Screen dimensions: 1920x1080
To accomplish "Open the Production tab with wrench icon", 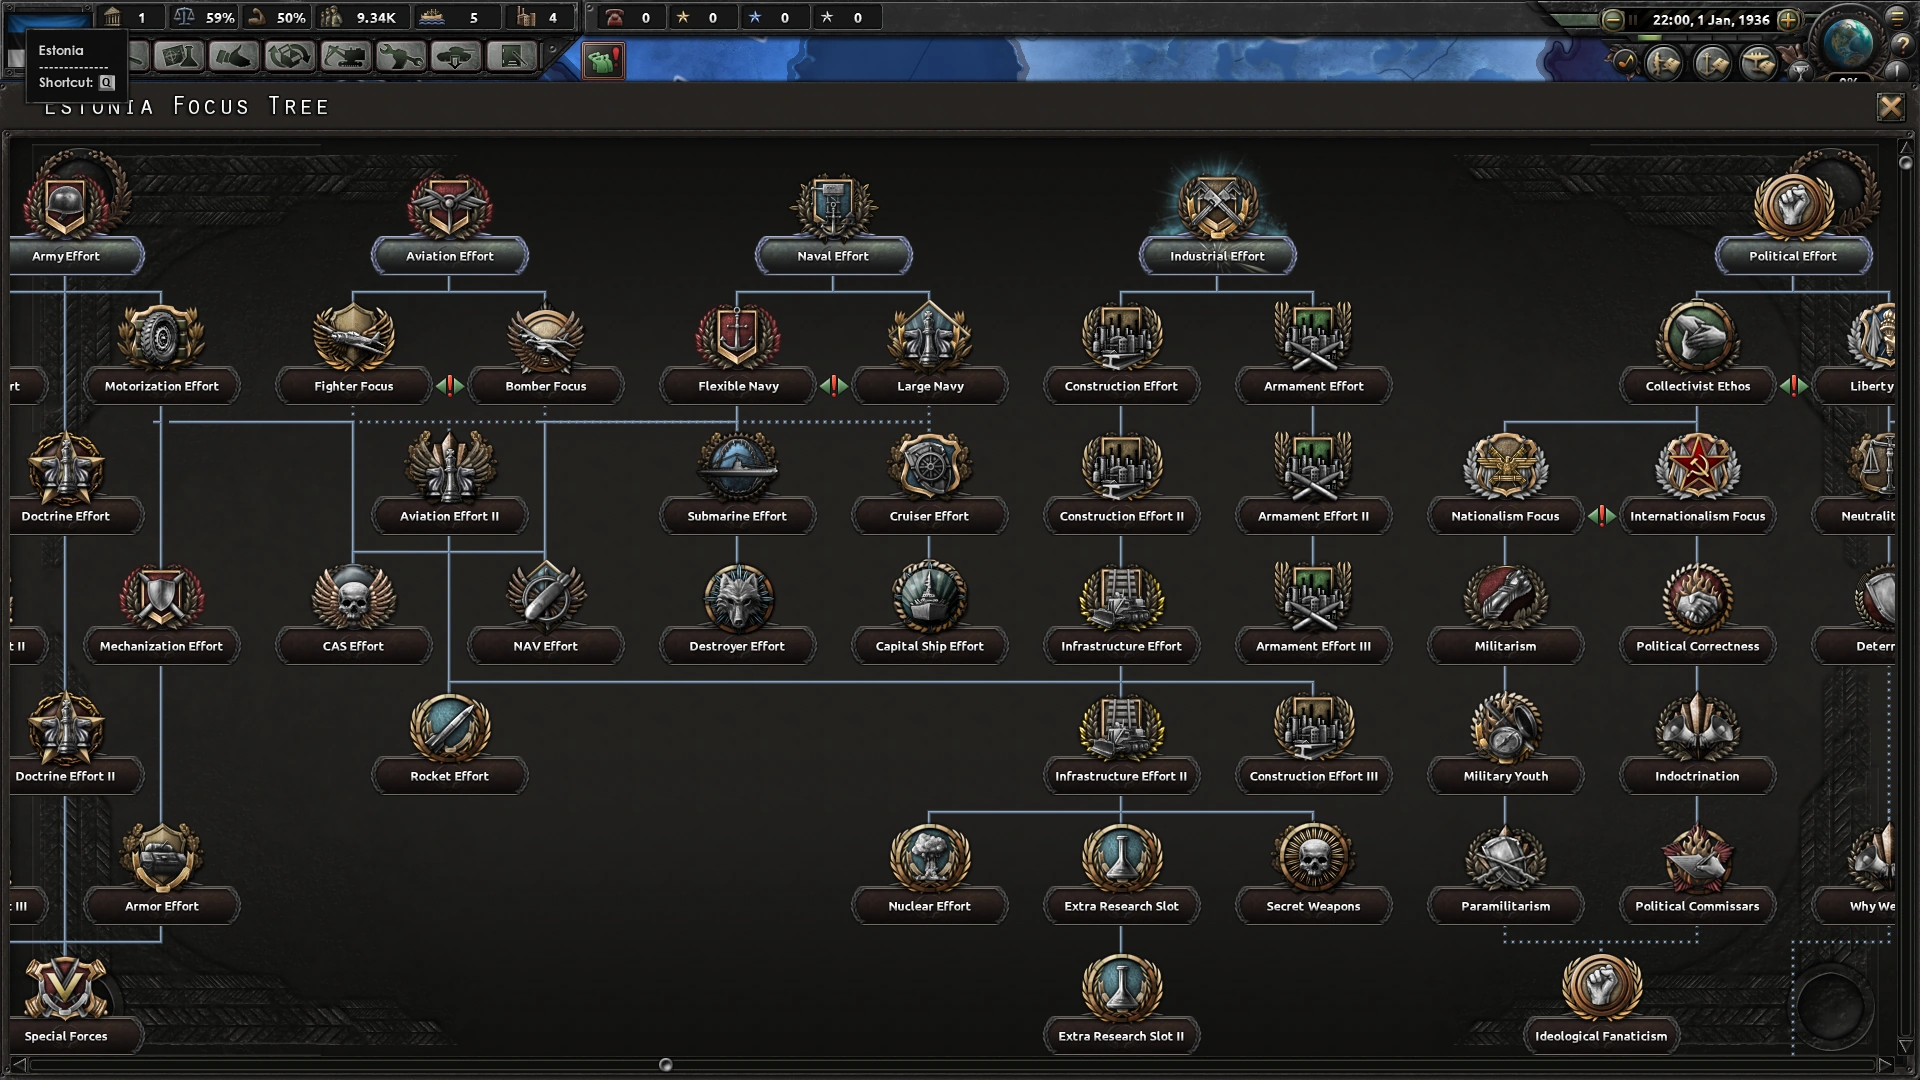I will tap(401, 56).
